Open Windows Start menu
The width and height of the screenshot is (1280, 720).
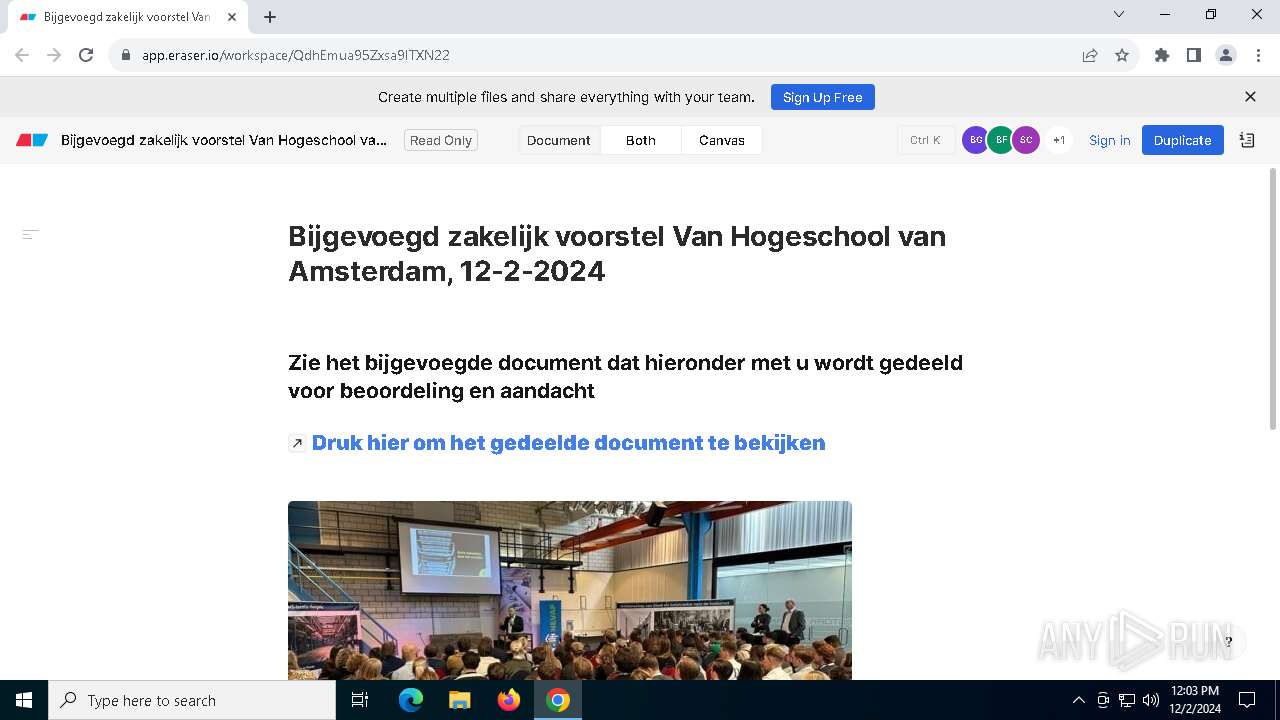(24, 700)
